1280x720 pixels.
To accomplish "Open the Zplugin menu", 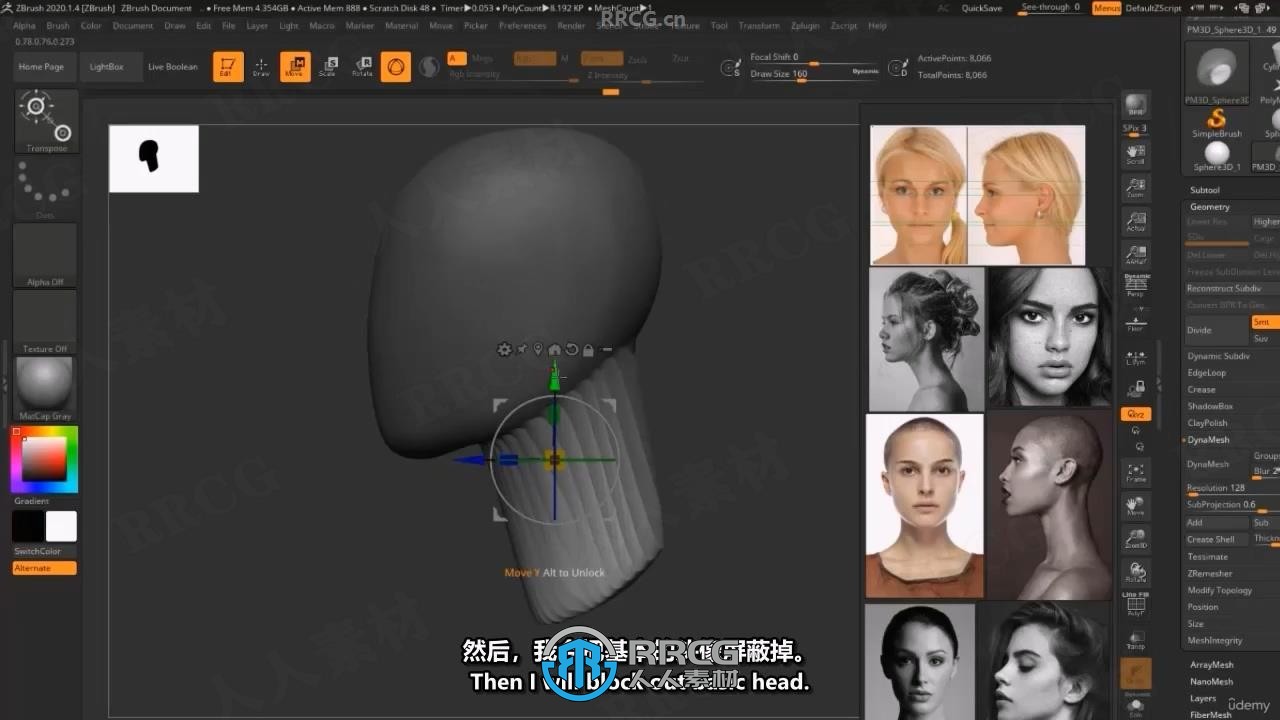I will pyautogui.click(x=805, y=26).
